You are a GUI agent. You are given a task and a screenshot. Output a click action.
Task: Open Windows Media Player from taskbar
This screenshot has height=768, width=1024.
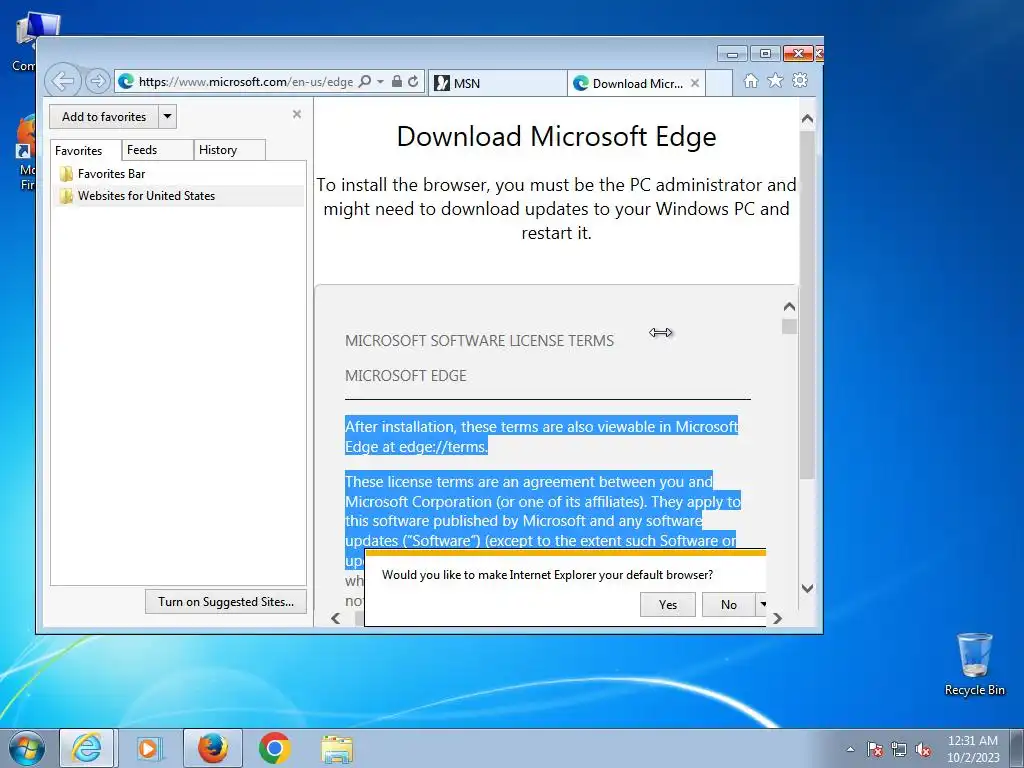[x=150, y=748]
